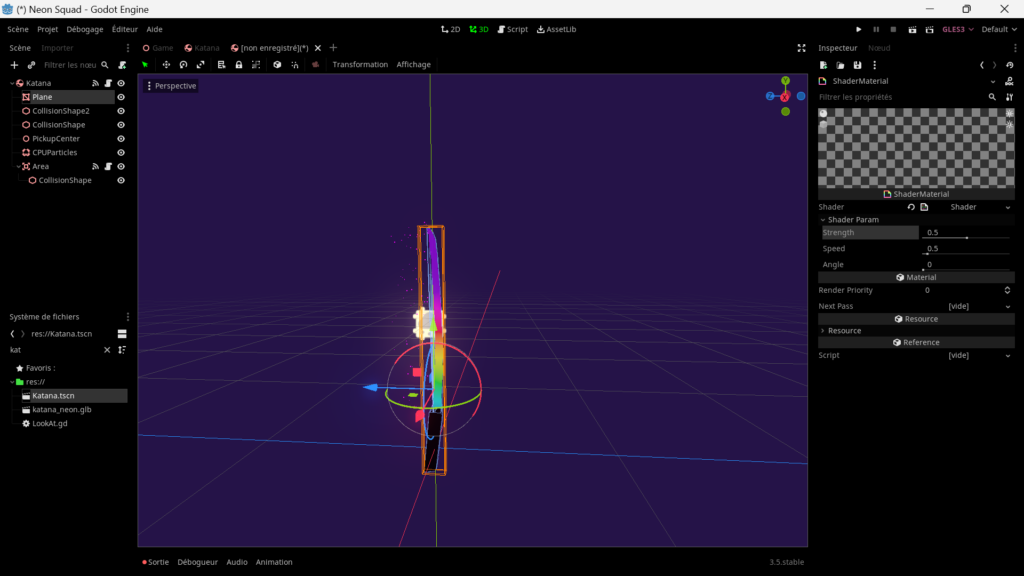Toggle visibility of the Area node

click(120, 166)
